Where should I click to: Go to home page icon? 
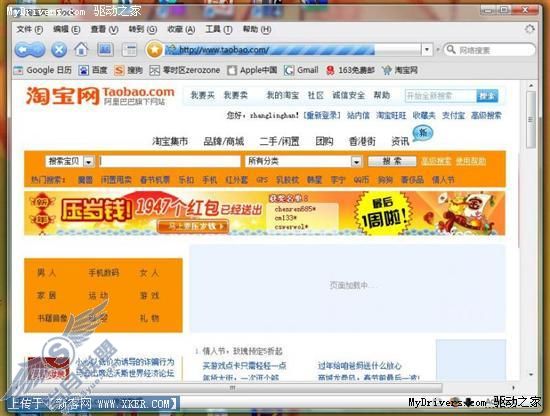81,49
